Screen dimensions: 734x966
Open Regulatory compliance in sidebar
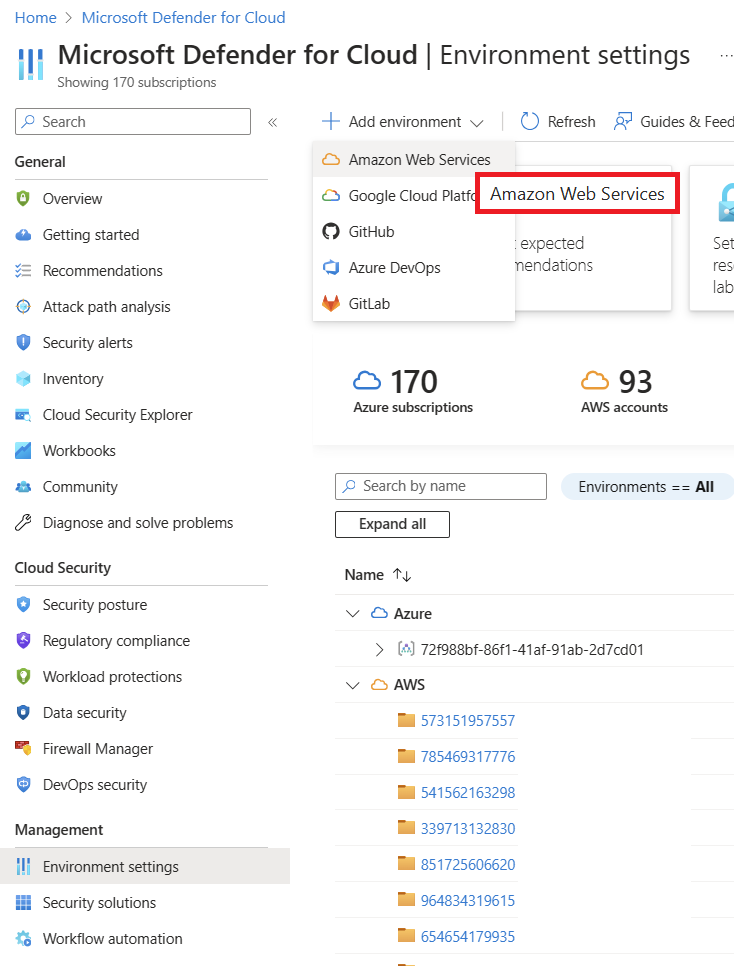tap(116, 640)
